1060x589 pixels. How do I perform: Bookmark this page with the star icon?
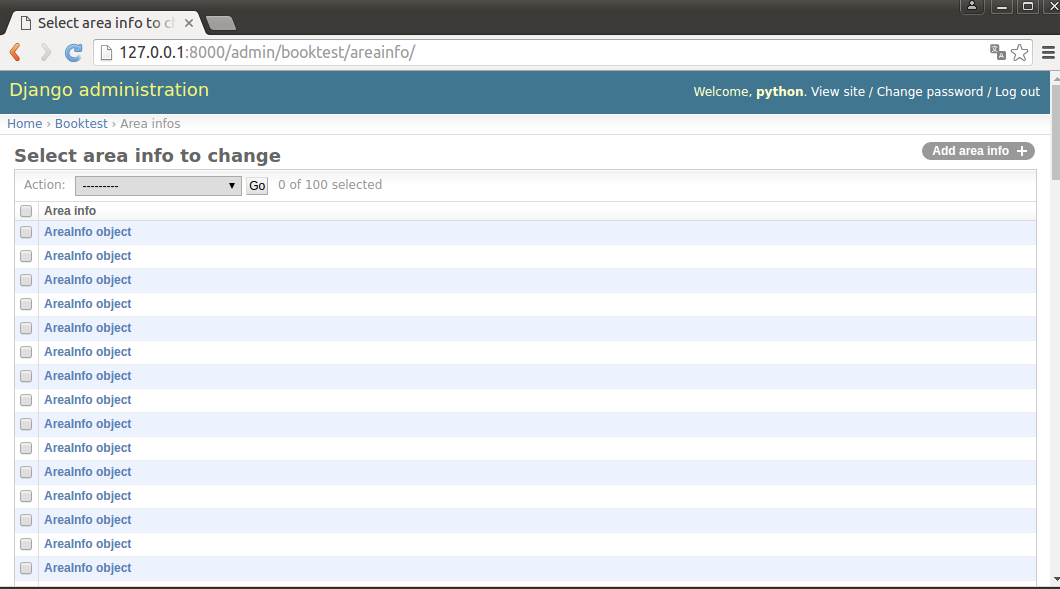1019,53
